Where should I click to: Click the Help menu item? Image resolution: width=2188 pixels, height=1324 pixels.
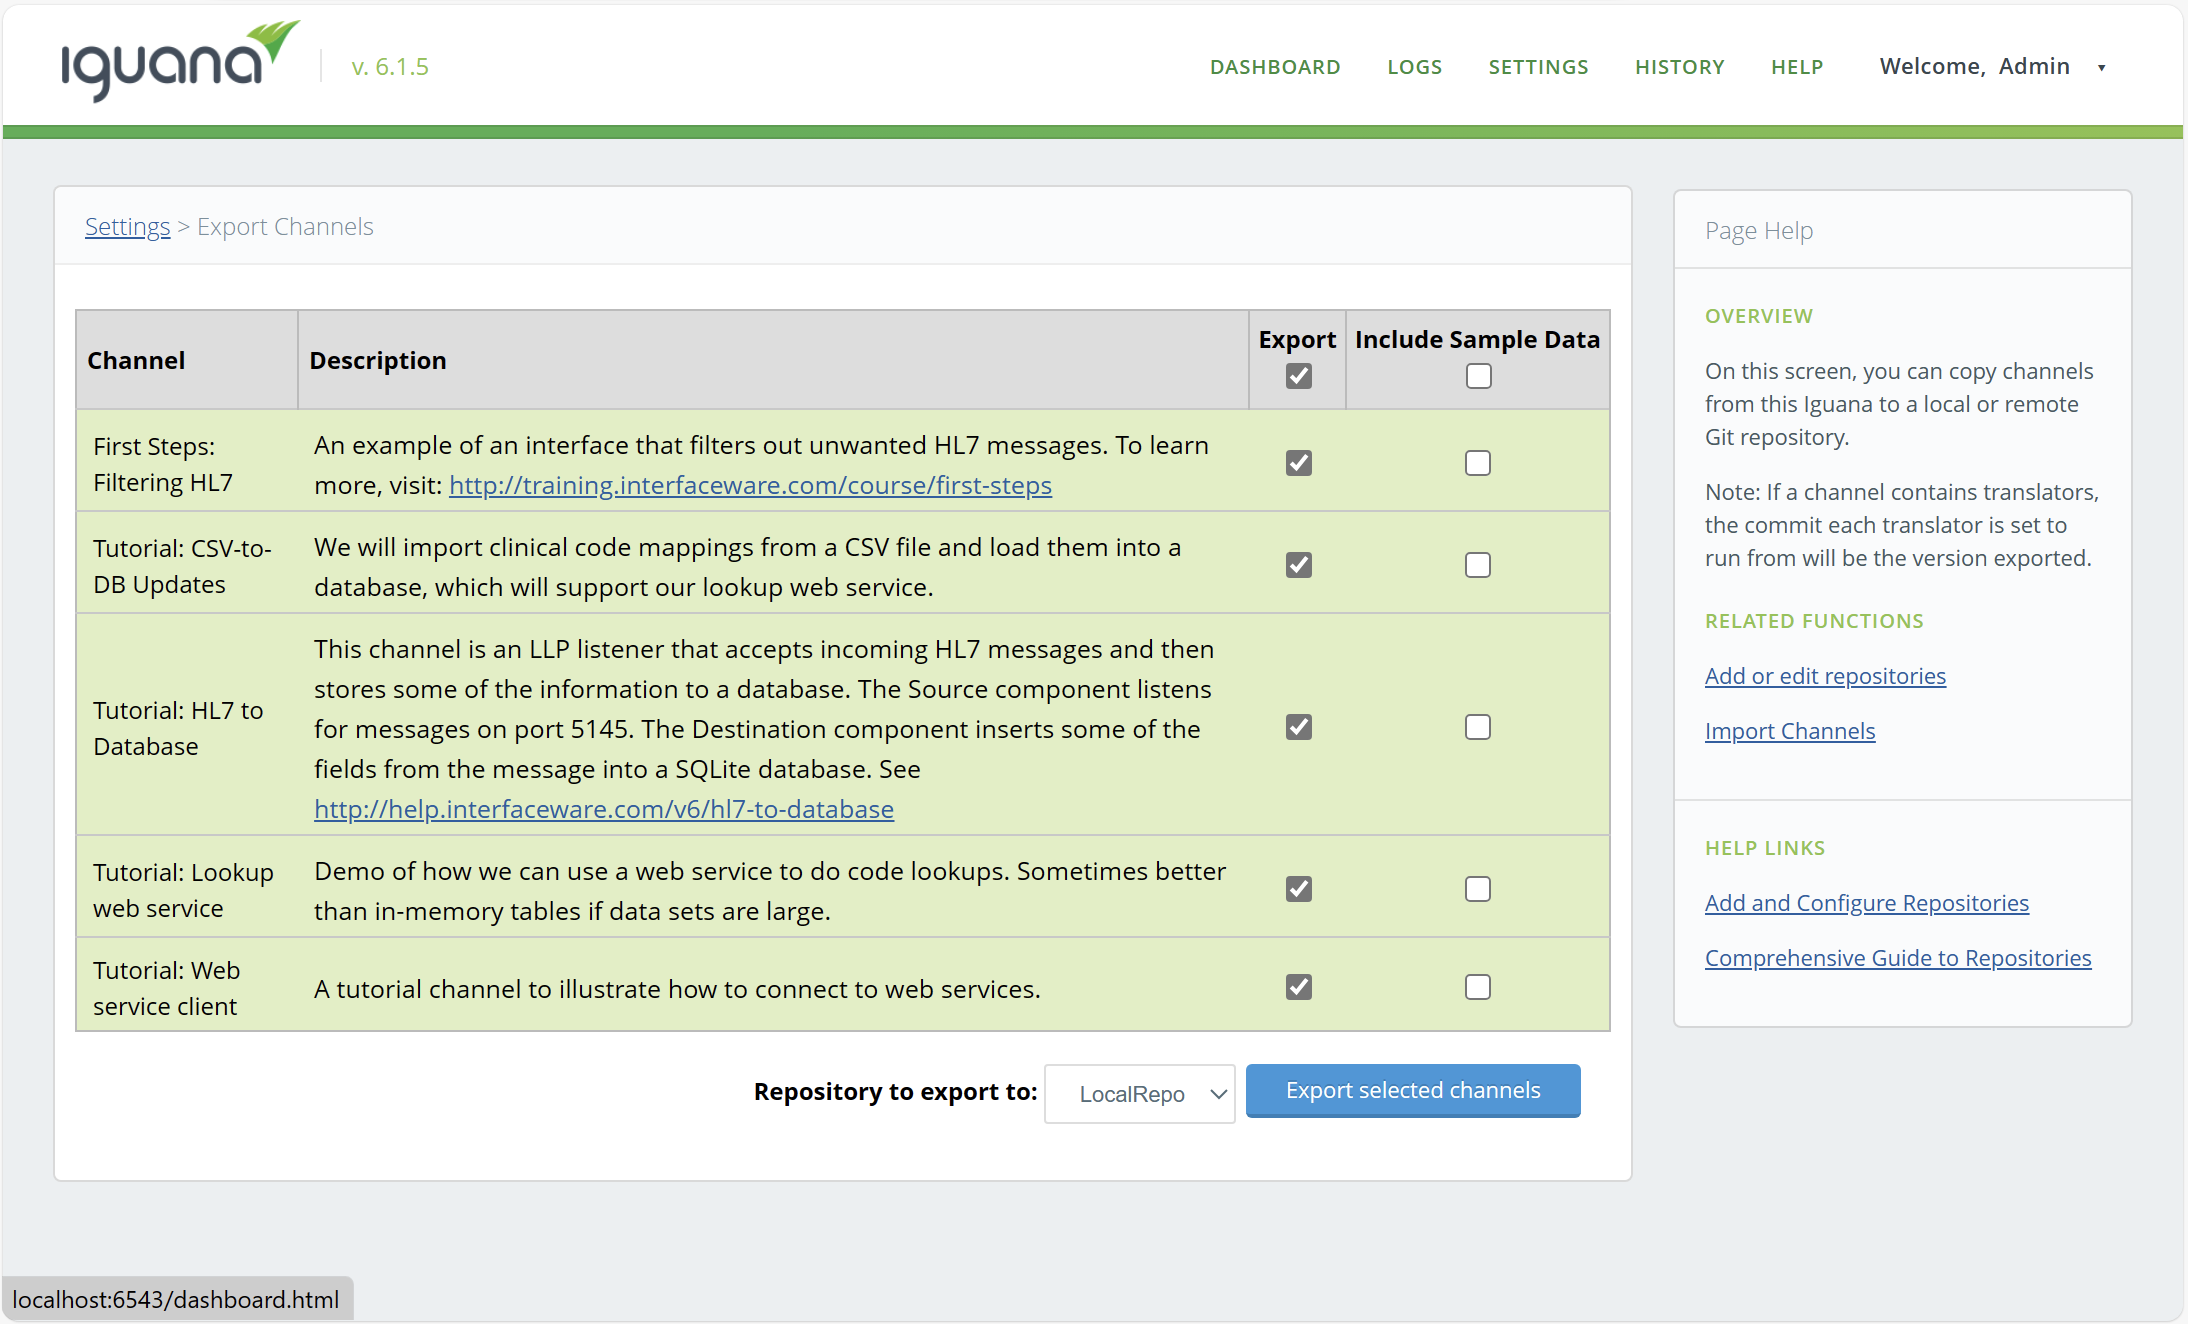click(1797, 67)
